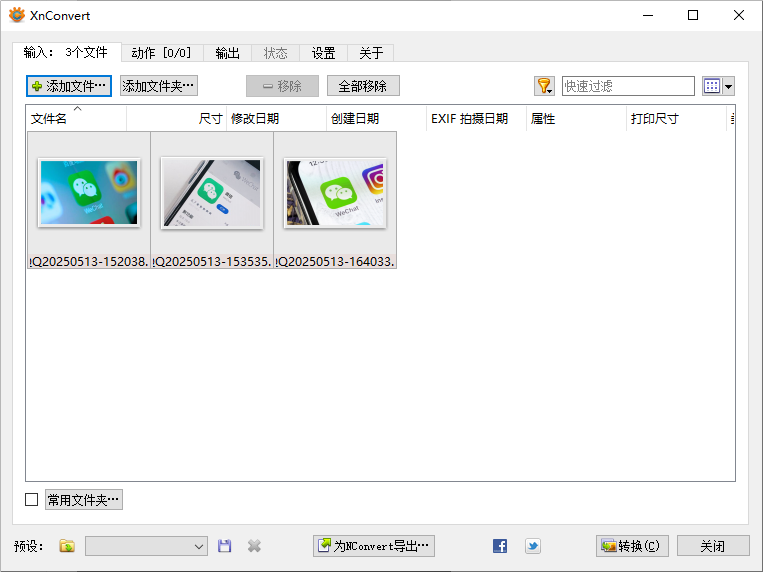
Task: Click the 常用文件夹 button
Action: coord(84,499)
